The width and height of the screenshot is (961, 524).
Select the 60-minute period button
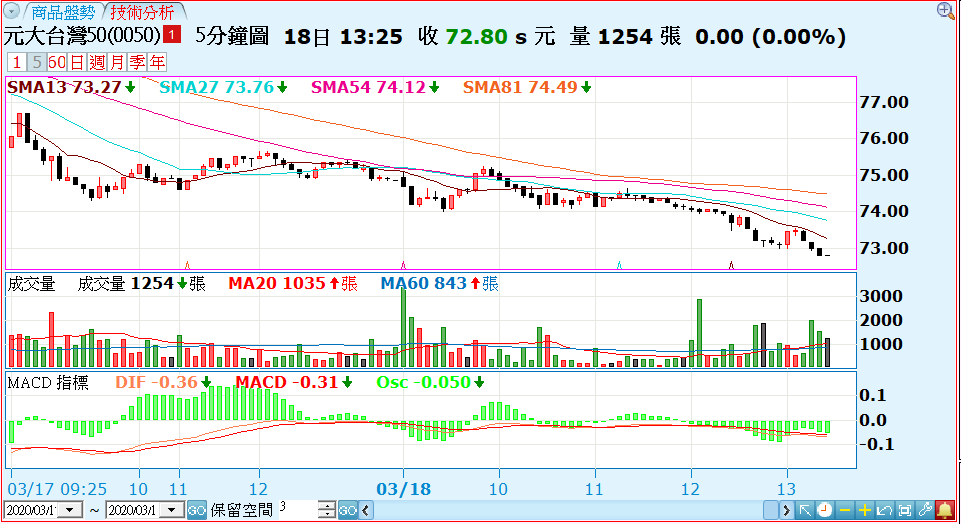(x=56, y=62)
